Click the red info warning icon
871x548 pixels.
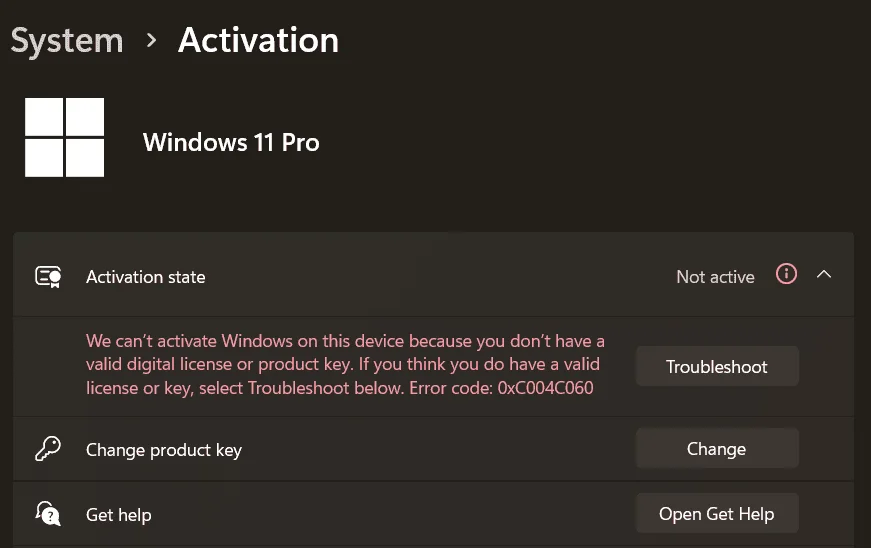tap(786, 274)
